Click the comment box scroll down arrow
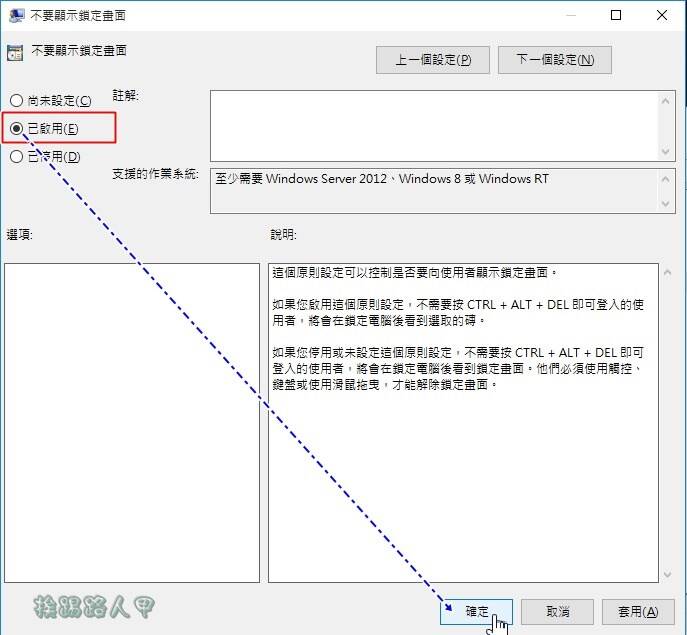 coord(666,152)
